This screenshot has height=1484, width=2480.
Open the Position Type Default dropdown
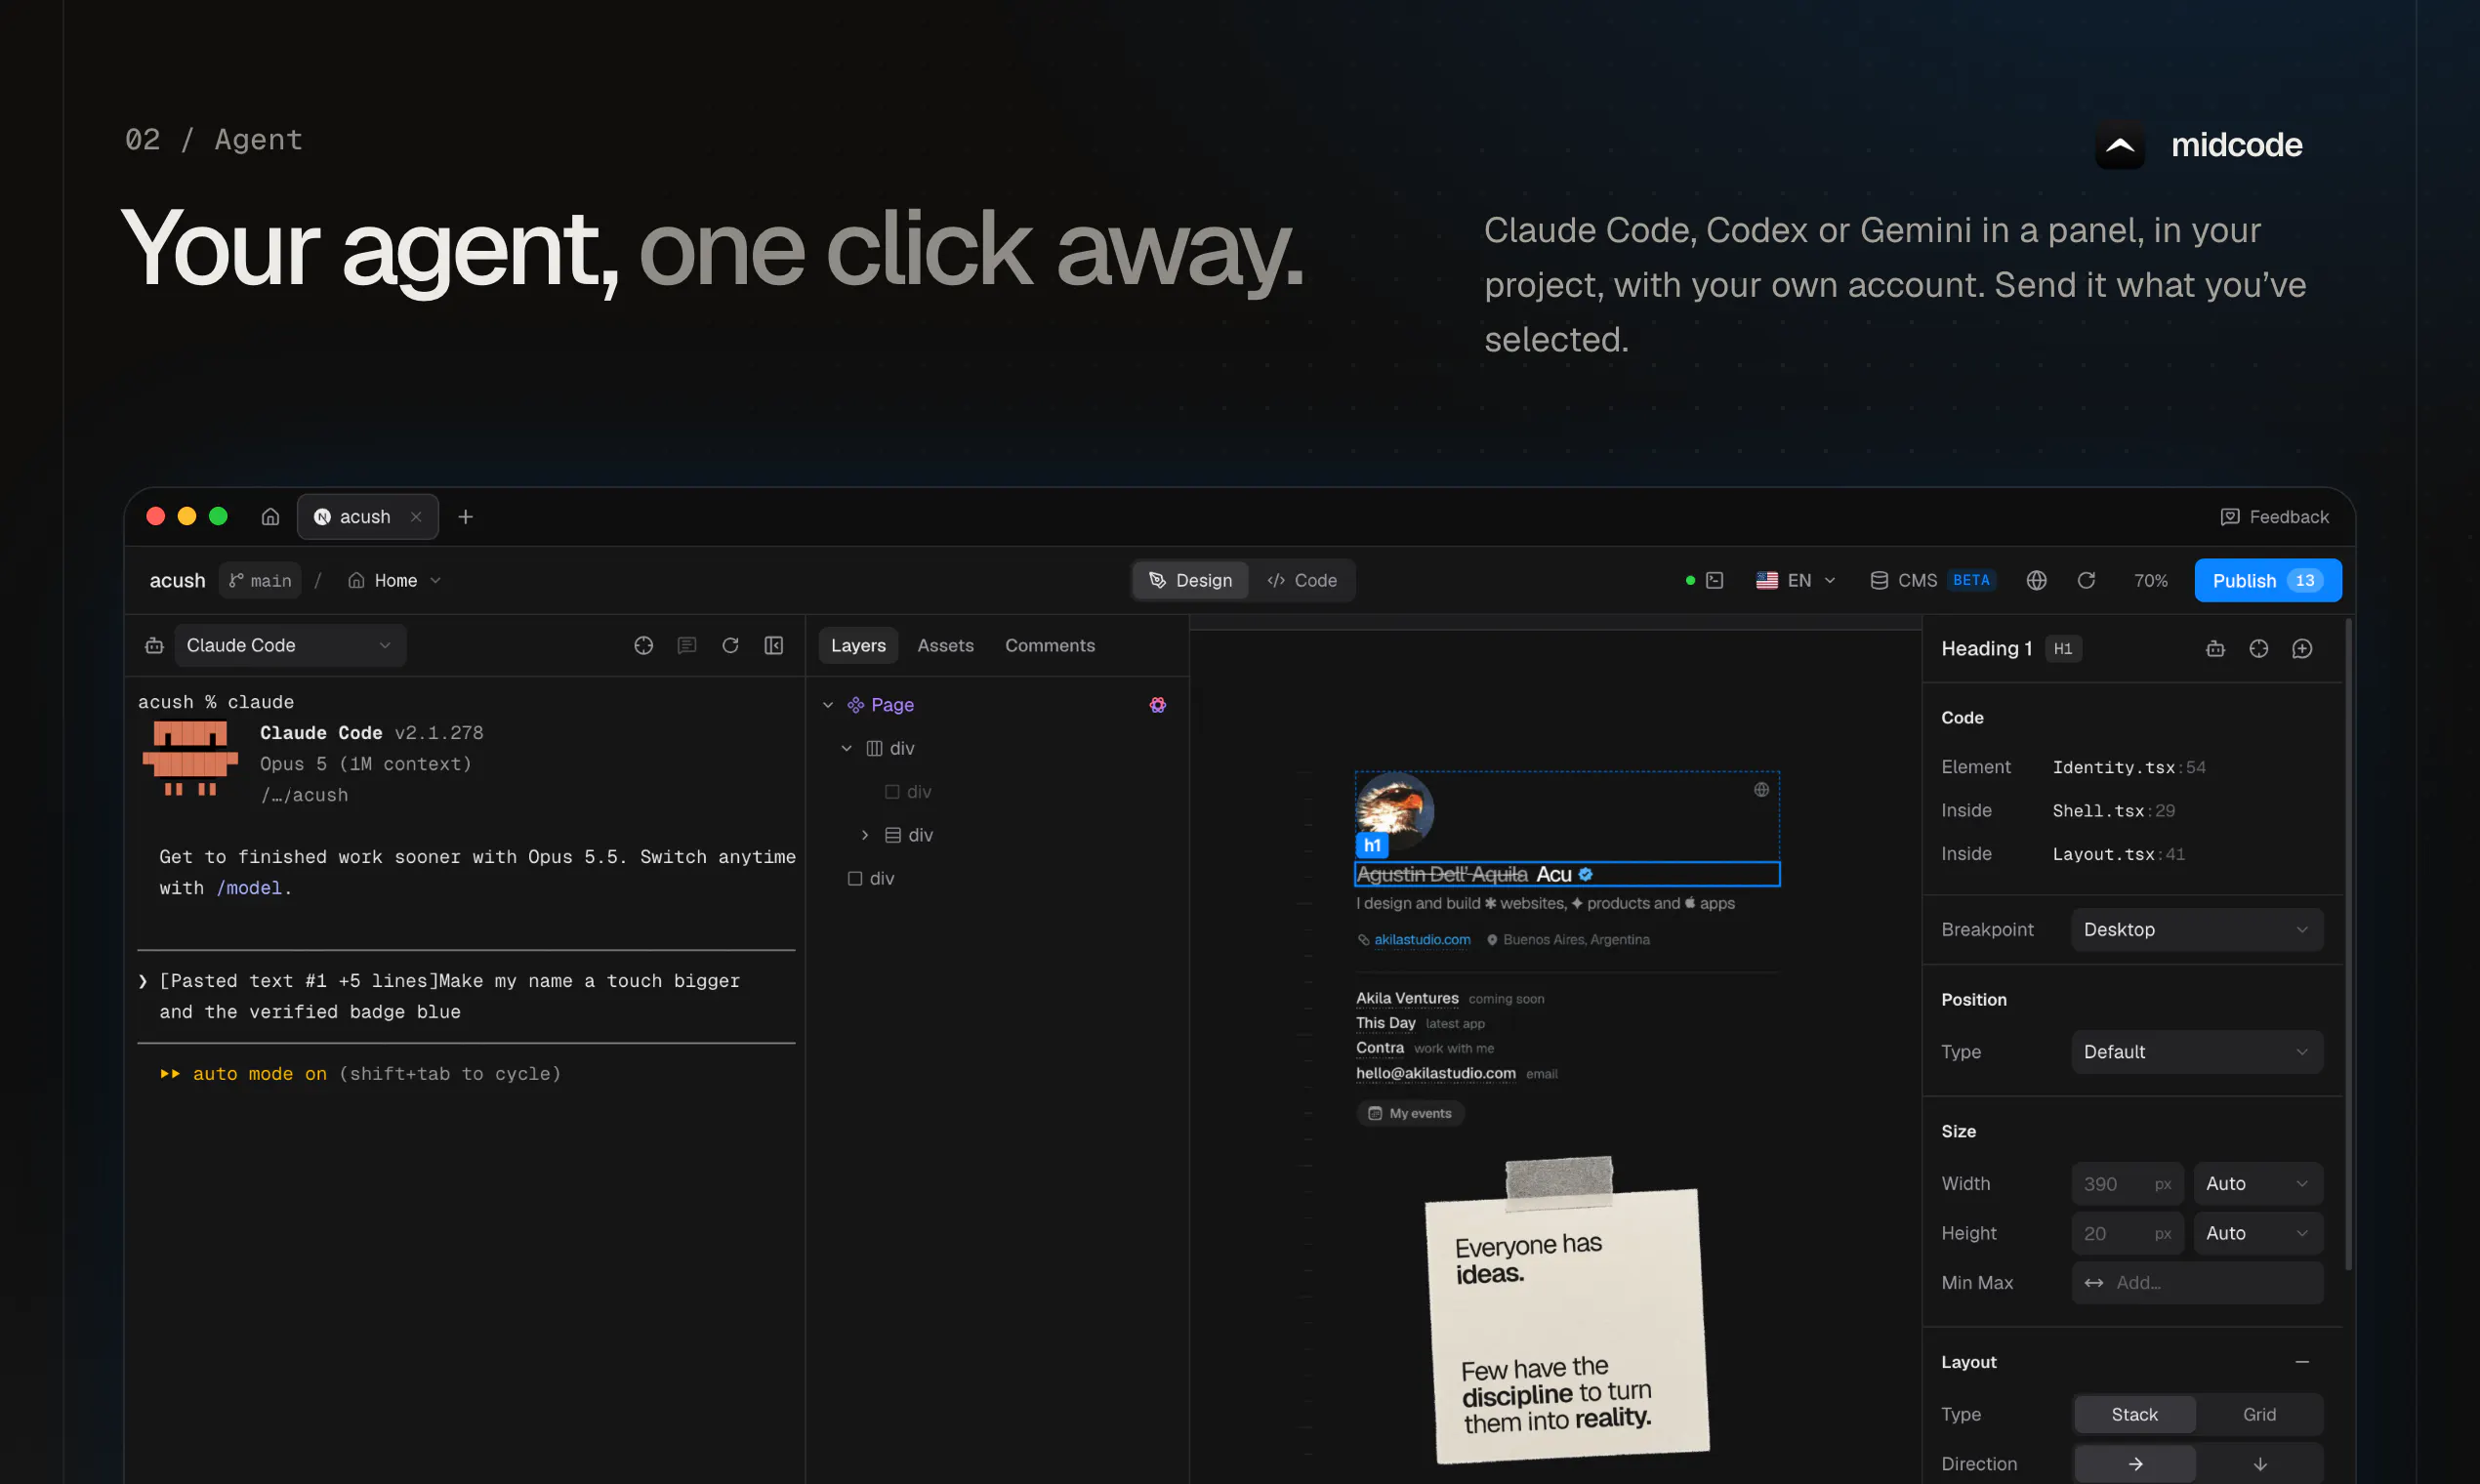2197,1052
